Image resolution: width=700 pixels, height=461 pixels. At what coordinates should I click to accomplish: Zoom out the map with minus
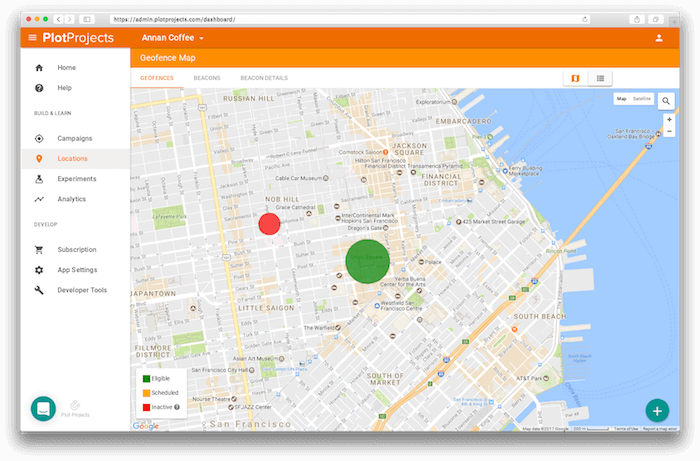click(669, 131)
